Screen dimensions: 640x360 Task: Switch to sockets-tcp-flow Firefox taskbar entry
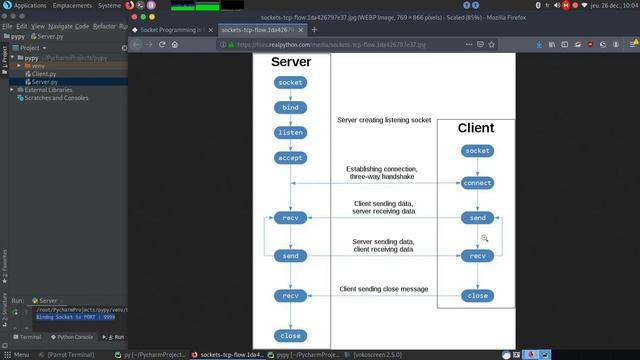pyautogui.click(x=228, y=355)
